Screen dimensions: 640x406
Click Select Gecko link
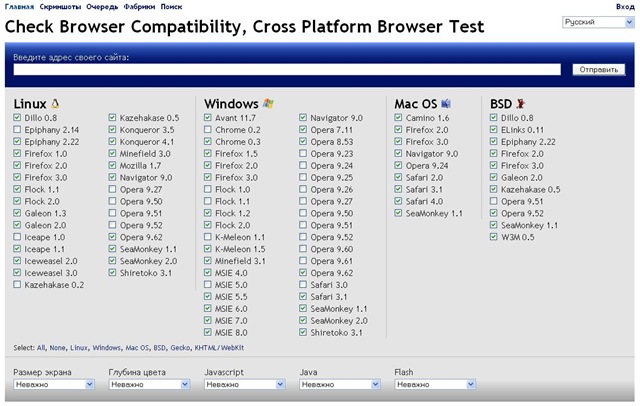[x=180, y=348]
